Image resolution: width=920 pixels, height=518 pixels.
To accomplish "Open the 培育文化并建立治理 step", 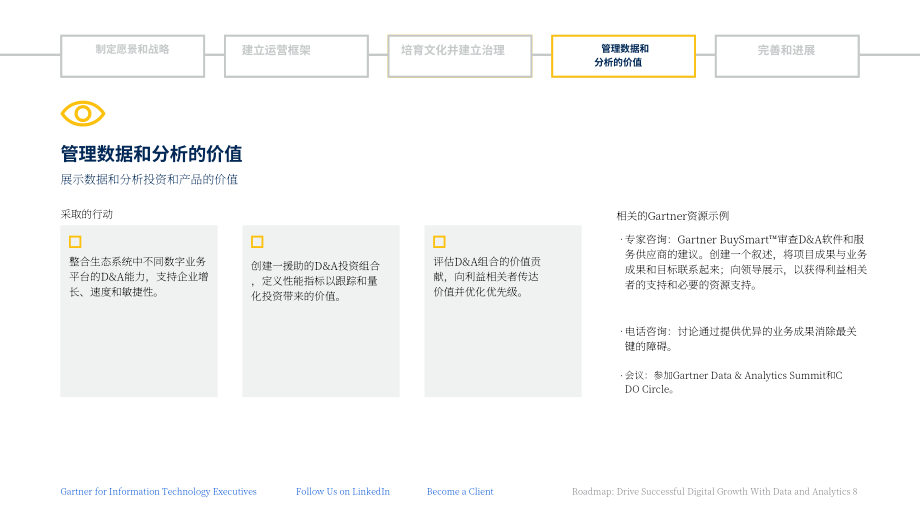I will [460, 56].
